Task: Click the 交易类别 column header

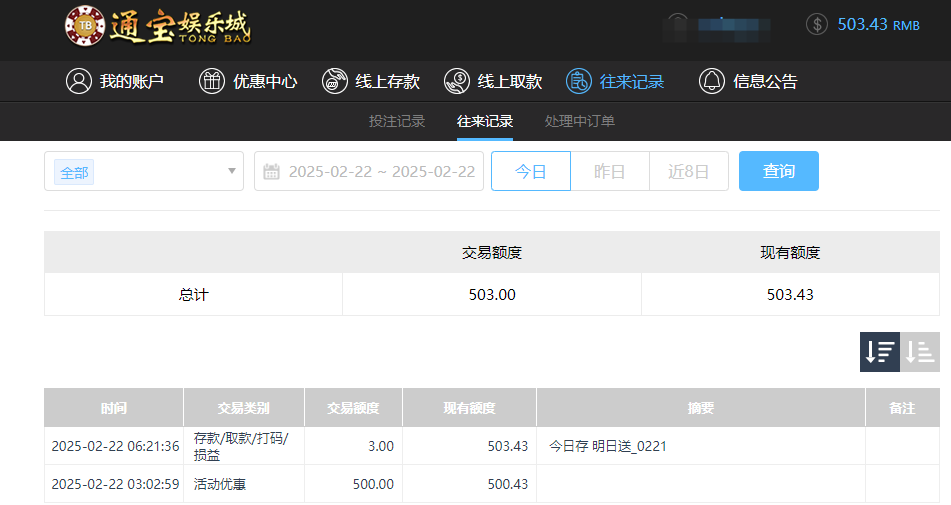Action: point(244,408)
